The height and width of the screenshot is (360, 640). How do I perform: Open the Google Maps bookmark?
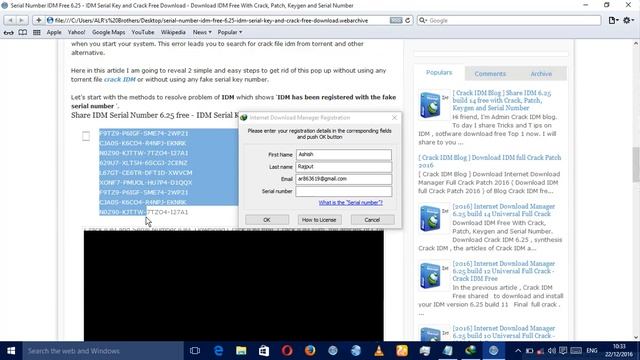tap(109, 32)
